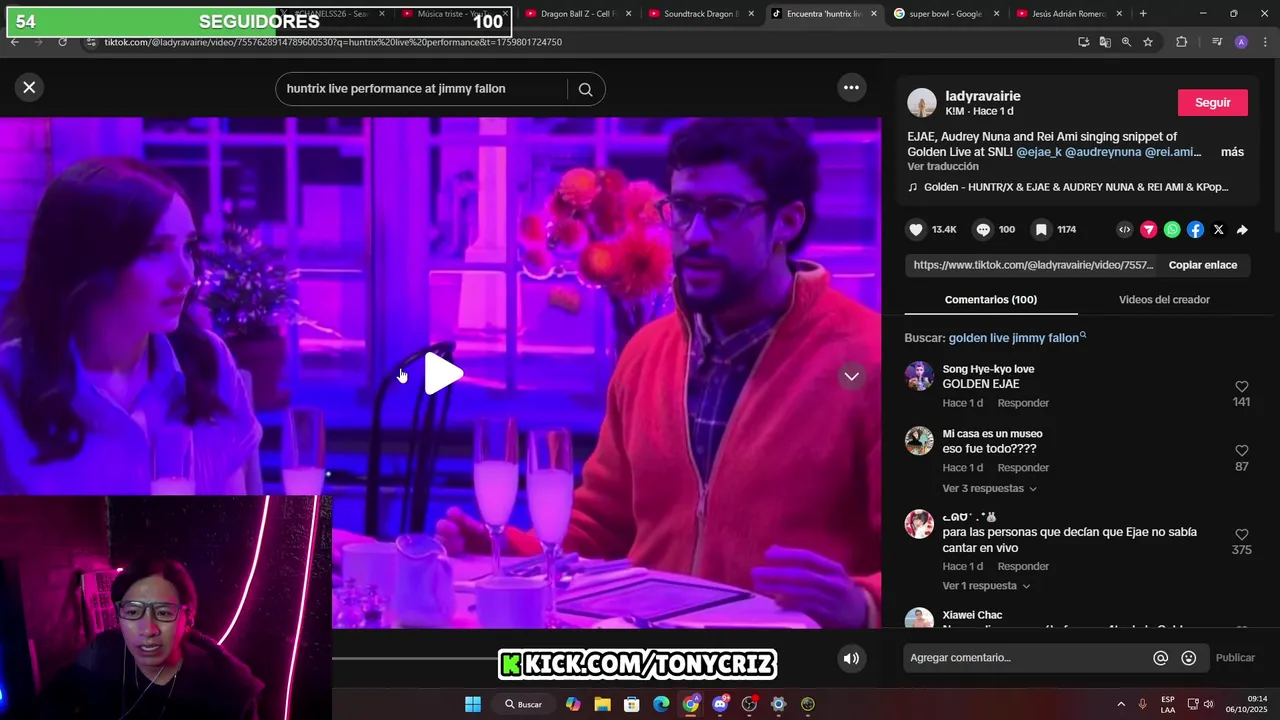The width and height of the screenshot is (1280, 720).
Task: Like the comment with 375 likes
Action: (1241, 535)
